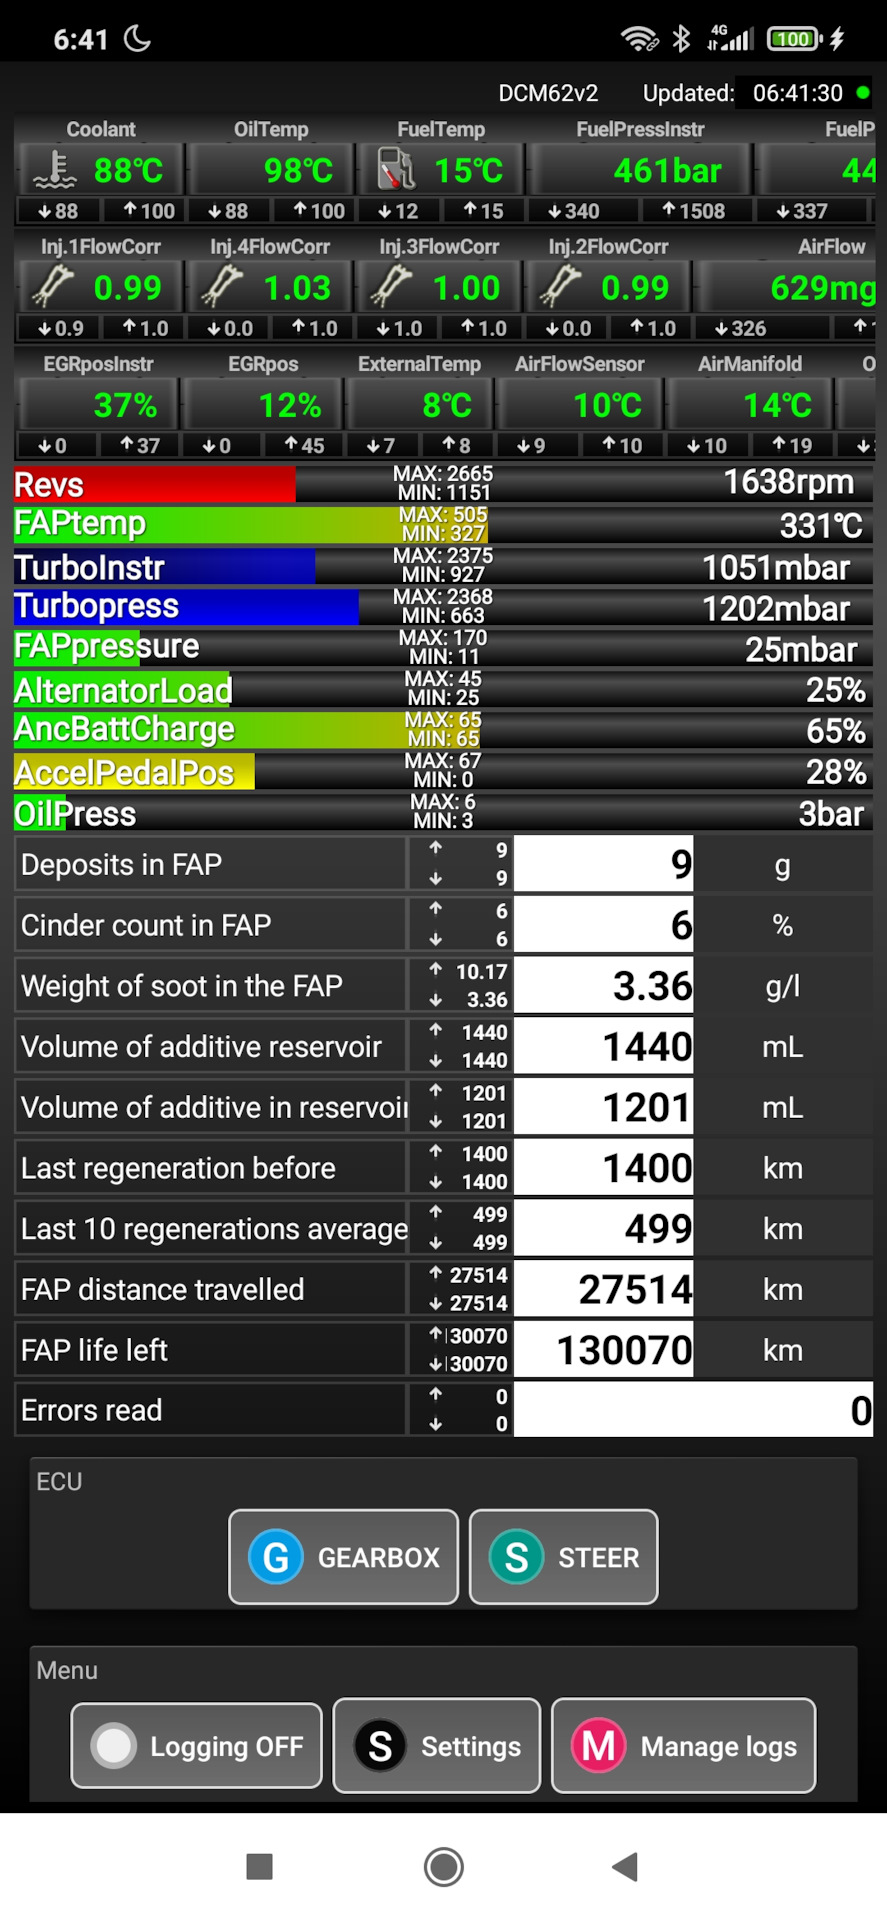Tap the Errors read value field
This screenshot has height=1920, width=887.
(x=693, y=1411)
